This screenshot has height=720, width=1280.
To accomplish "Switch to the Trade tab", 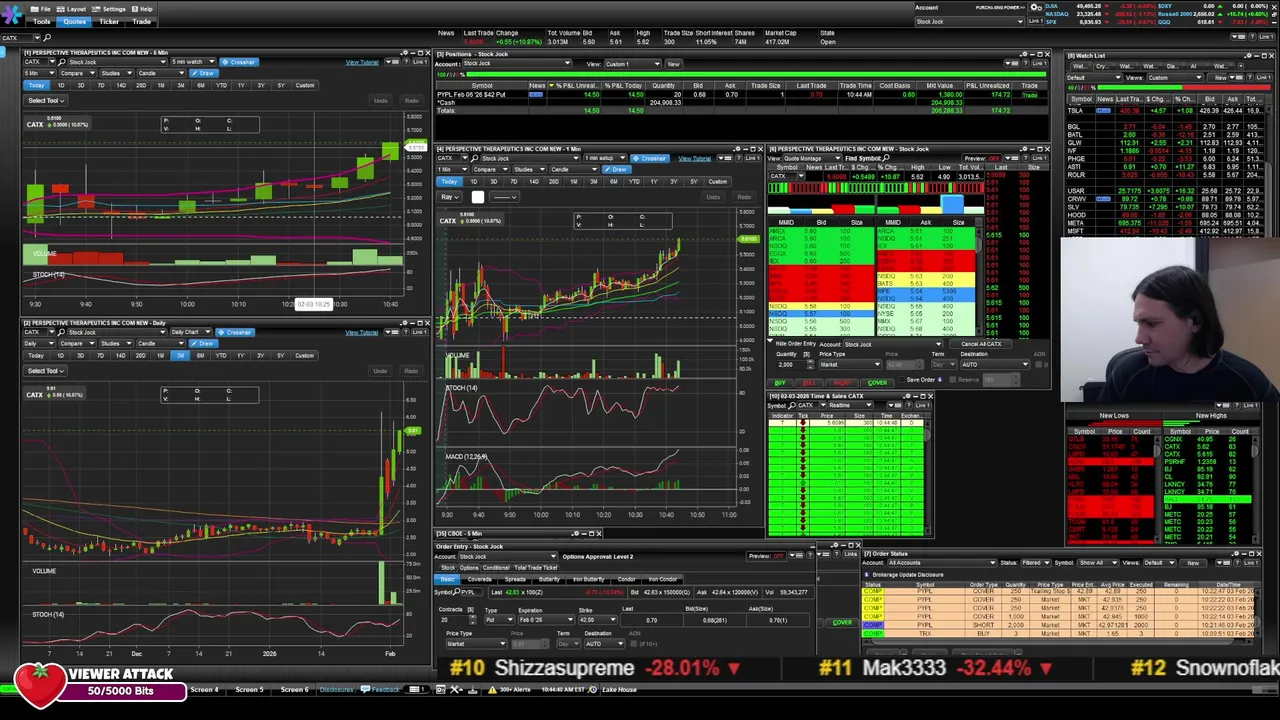I will [142, 21].
